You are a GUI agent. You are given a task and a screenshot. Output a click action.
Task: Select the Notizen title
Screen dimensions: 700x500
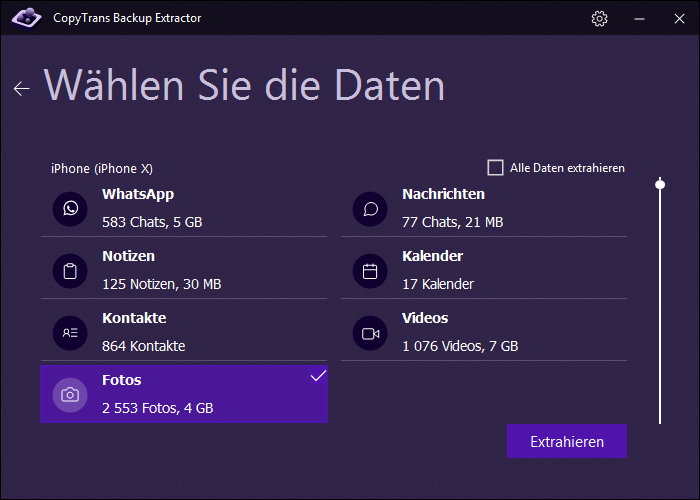coord(129,256)
